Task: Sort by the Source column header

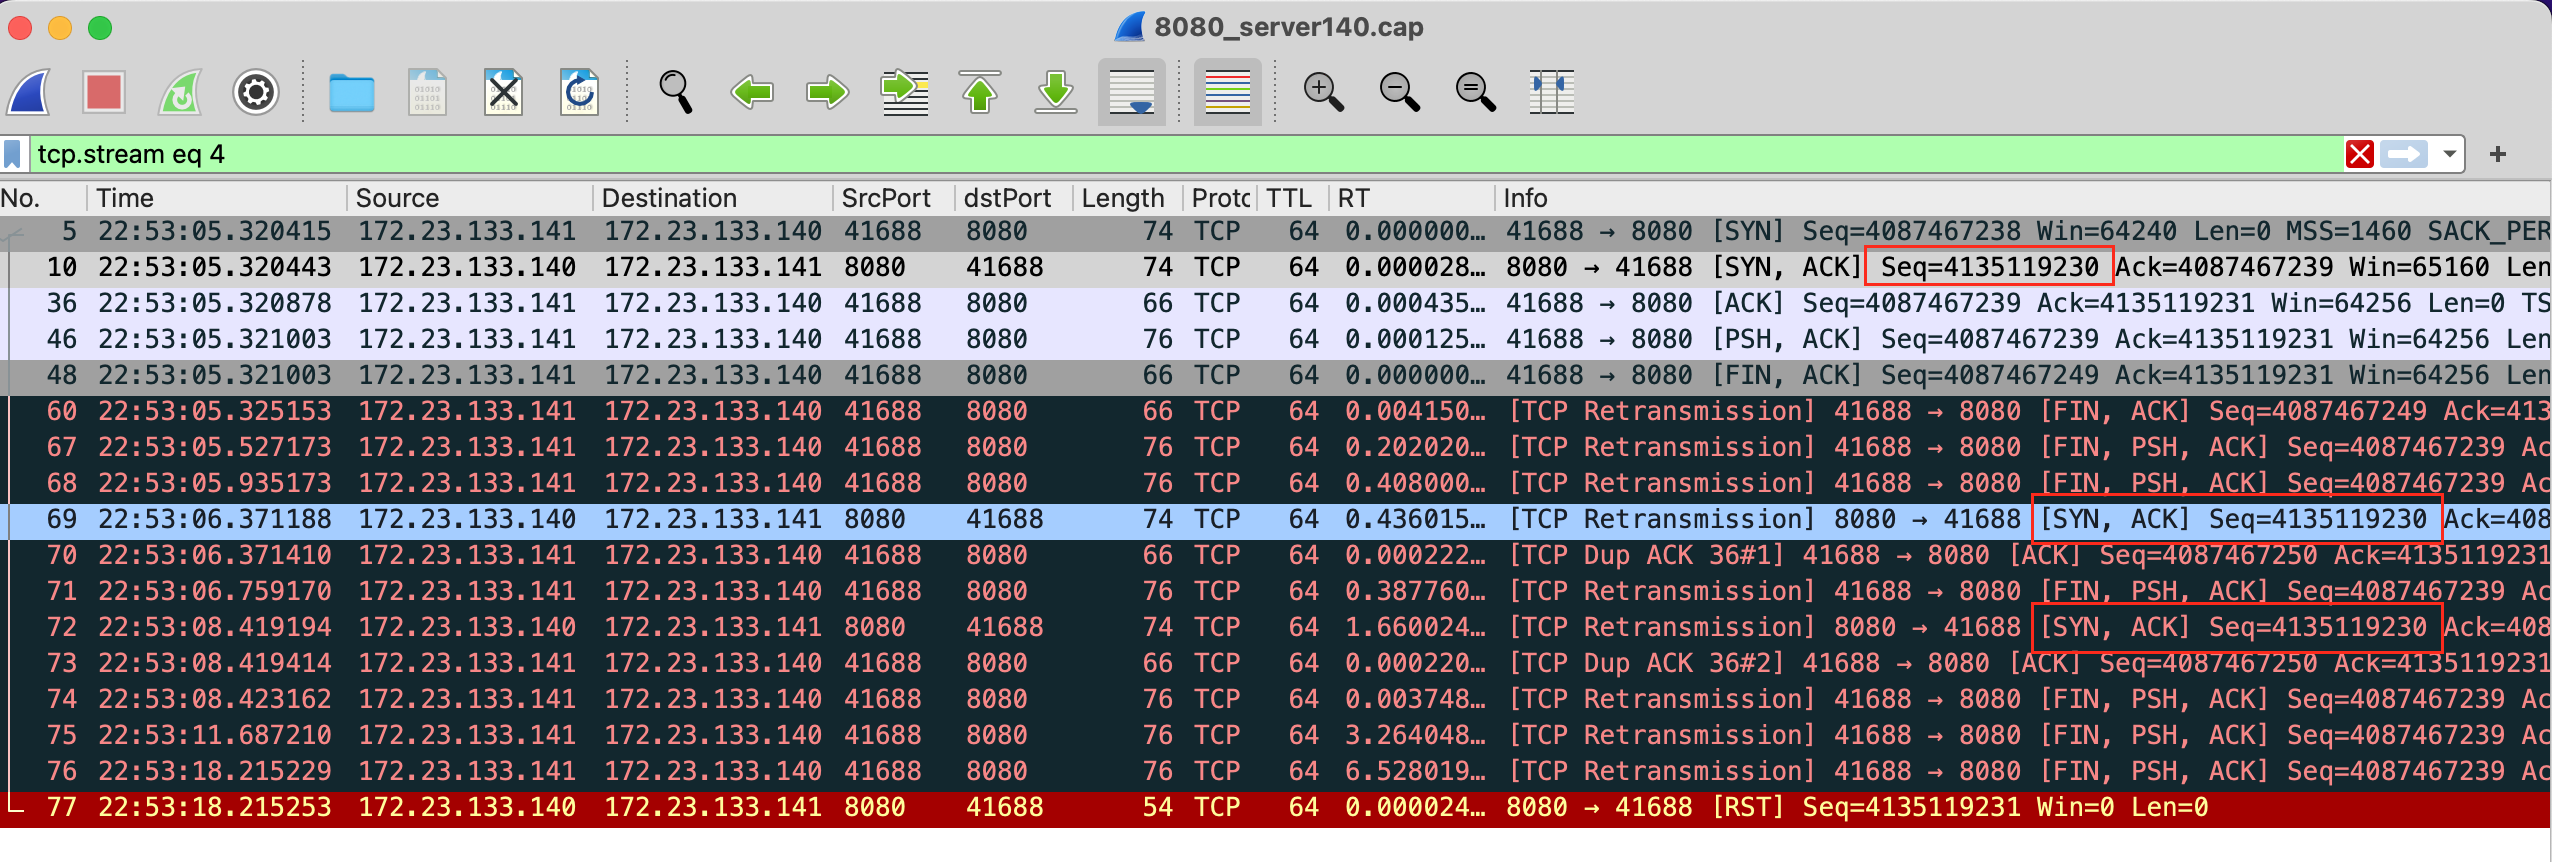Action: [470, 198]
